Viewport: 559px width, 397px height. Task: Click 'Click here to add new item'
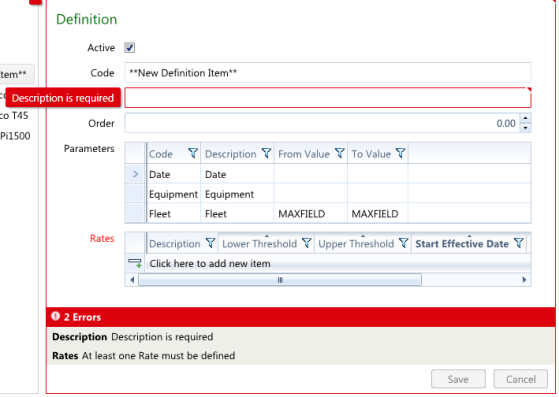210,263
